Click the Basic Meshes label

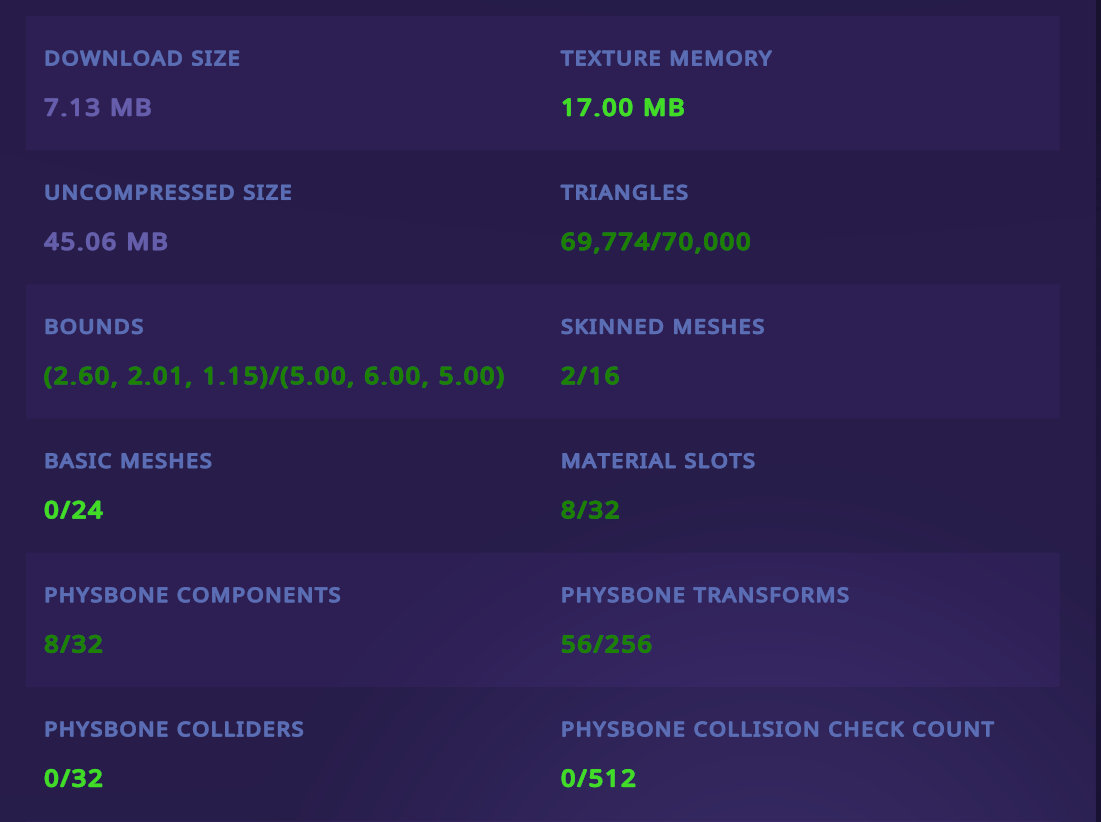pyautogui.click(x=128, y=461)
